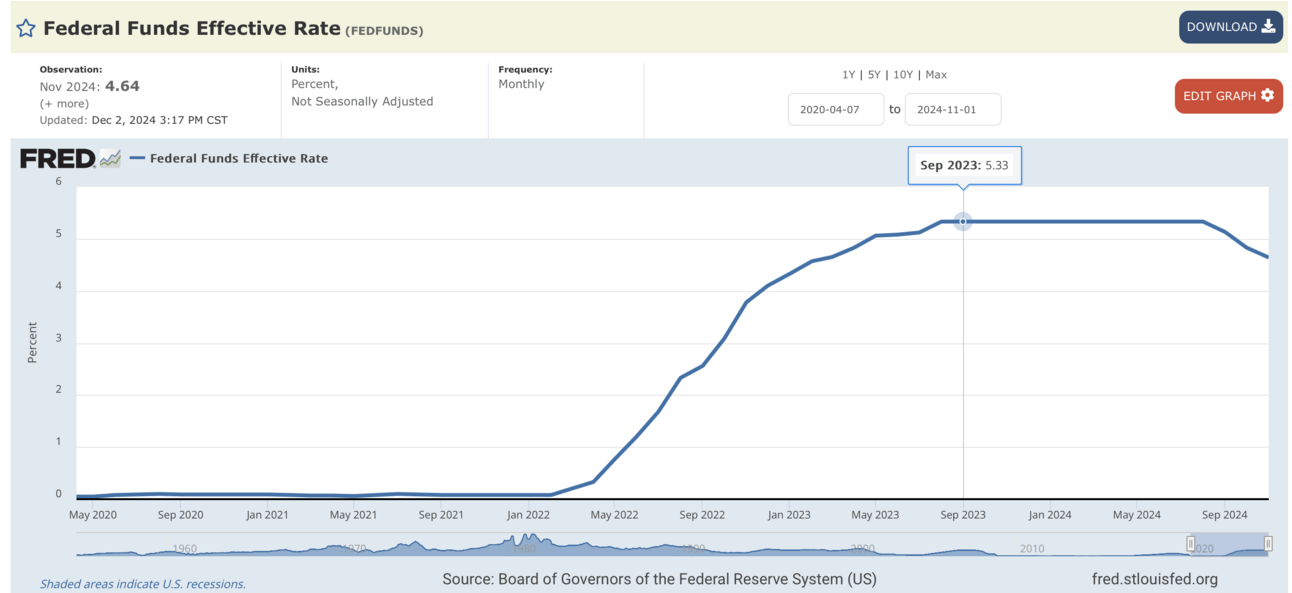Select the 10Y date range
The height and width of the screenshot is (593, 1292).
(x=903, y=75)
